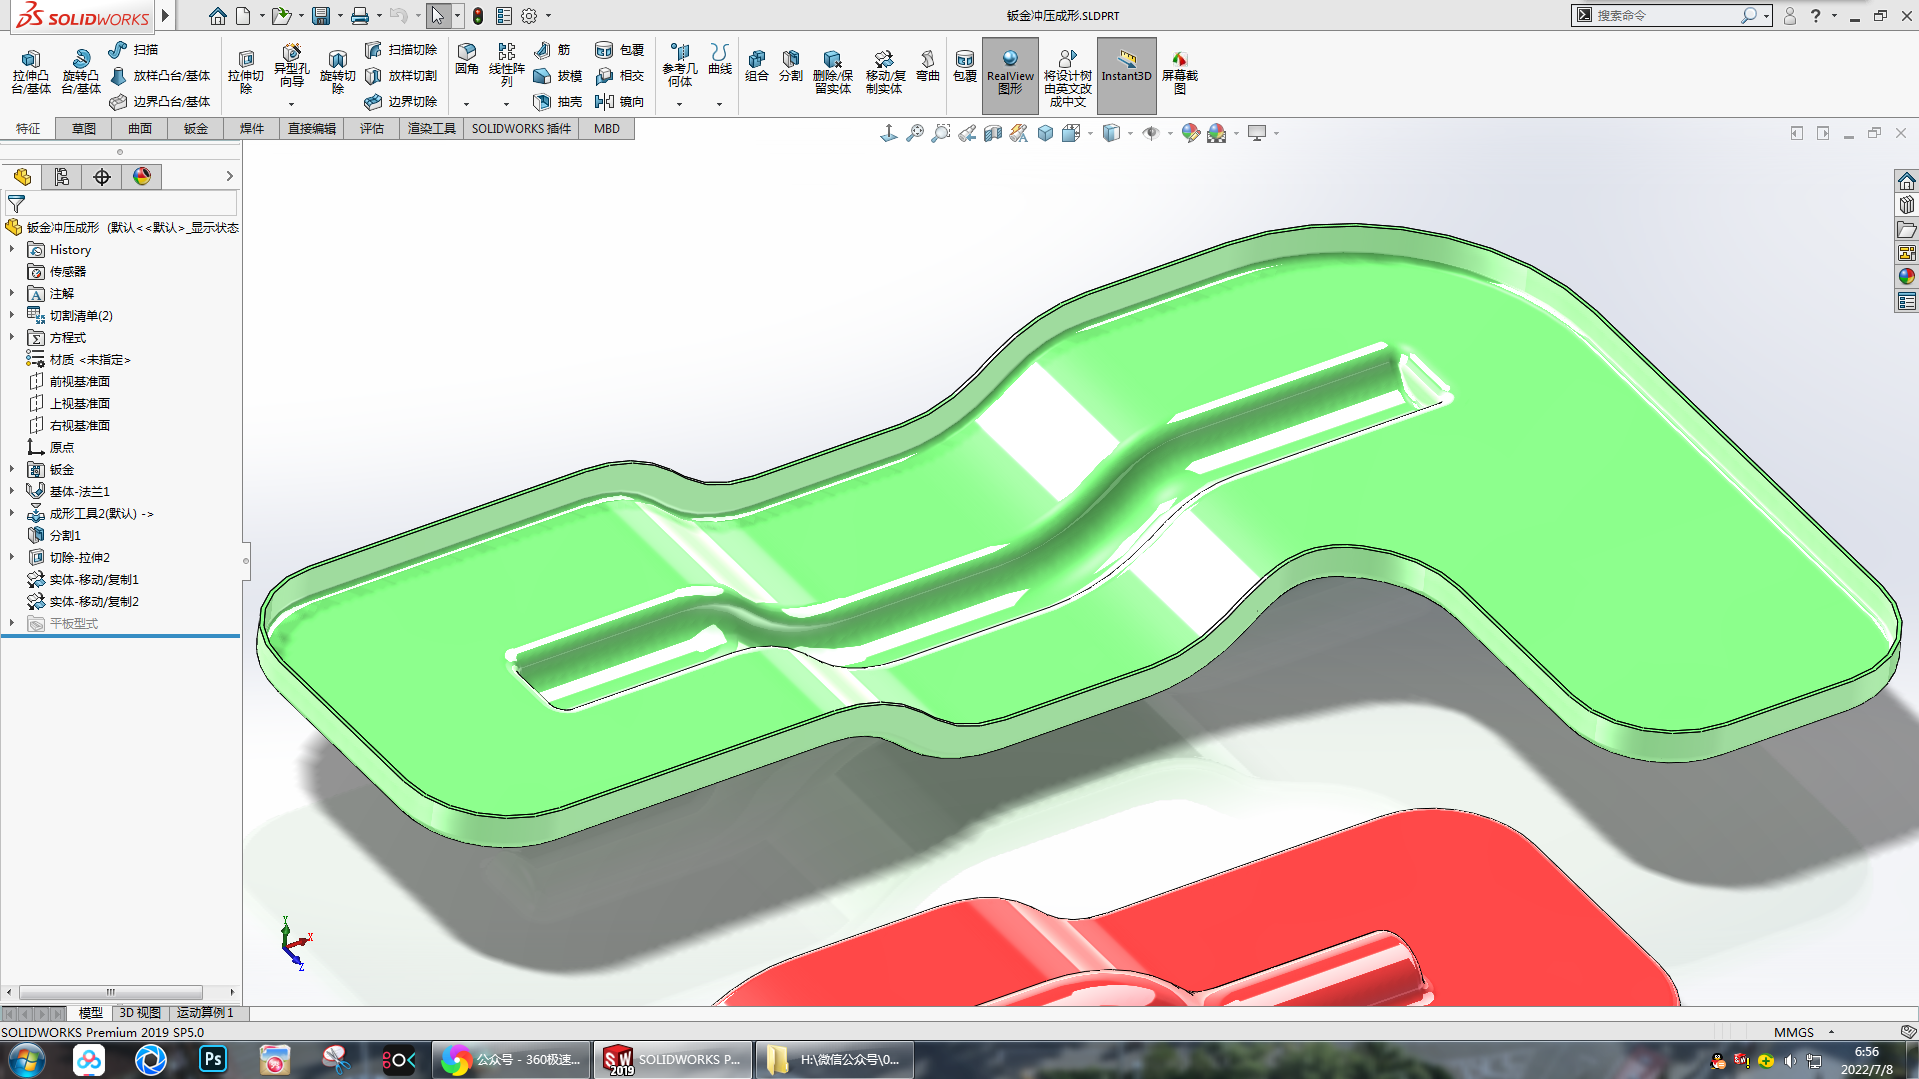This screenshot has width=1919, height=1079.
Task: Click the 筋 rib tool
Action: [552, 50]
